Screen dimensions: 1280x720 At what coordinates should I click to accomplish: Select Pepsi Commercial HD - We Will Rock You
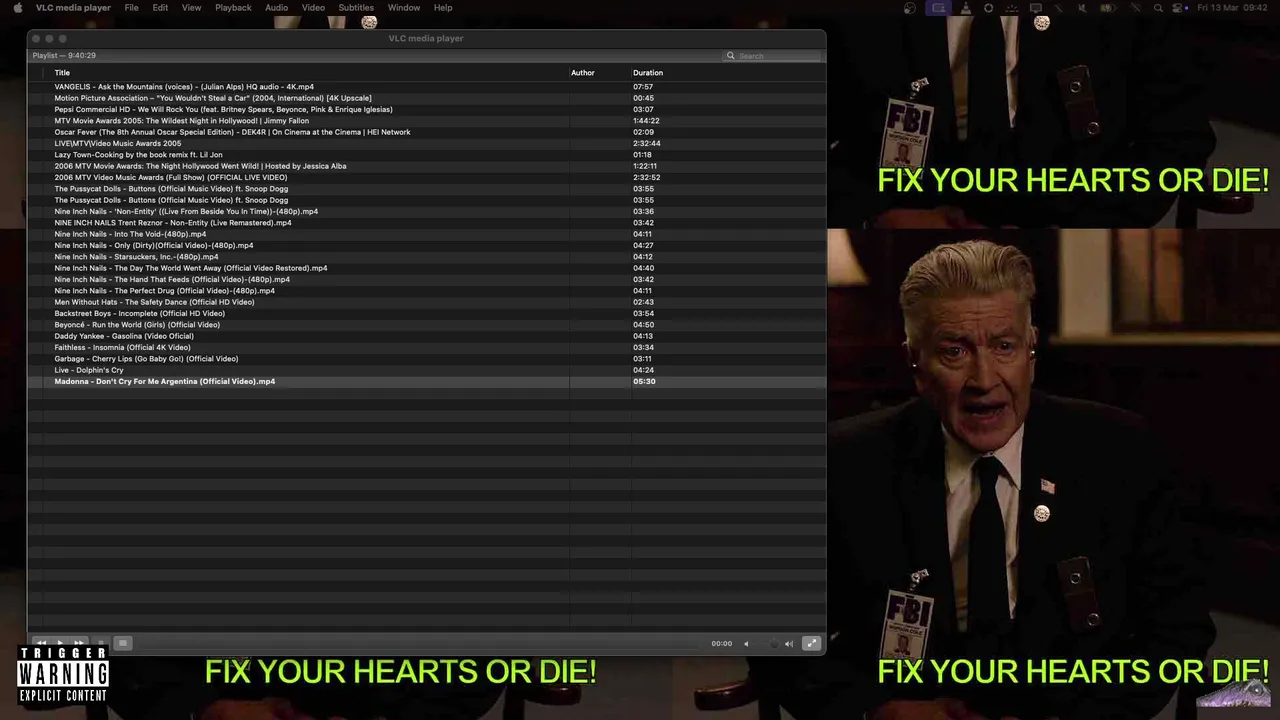click(427, 109)
